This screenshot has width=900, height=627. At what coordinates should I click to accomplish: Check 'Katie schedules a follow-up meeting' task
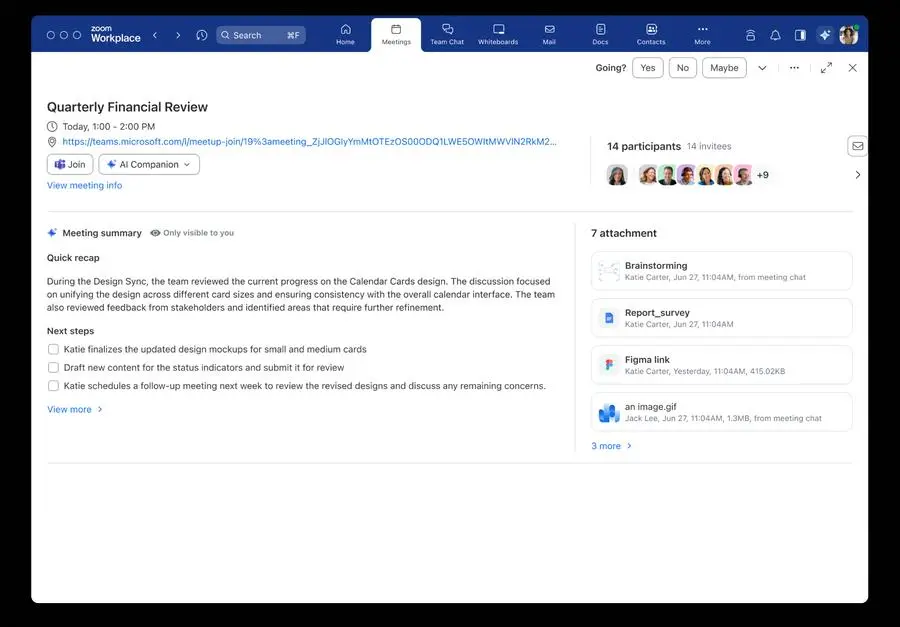point(53,386)
